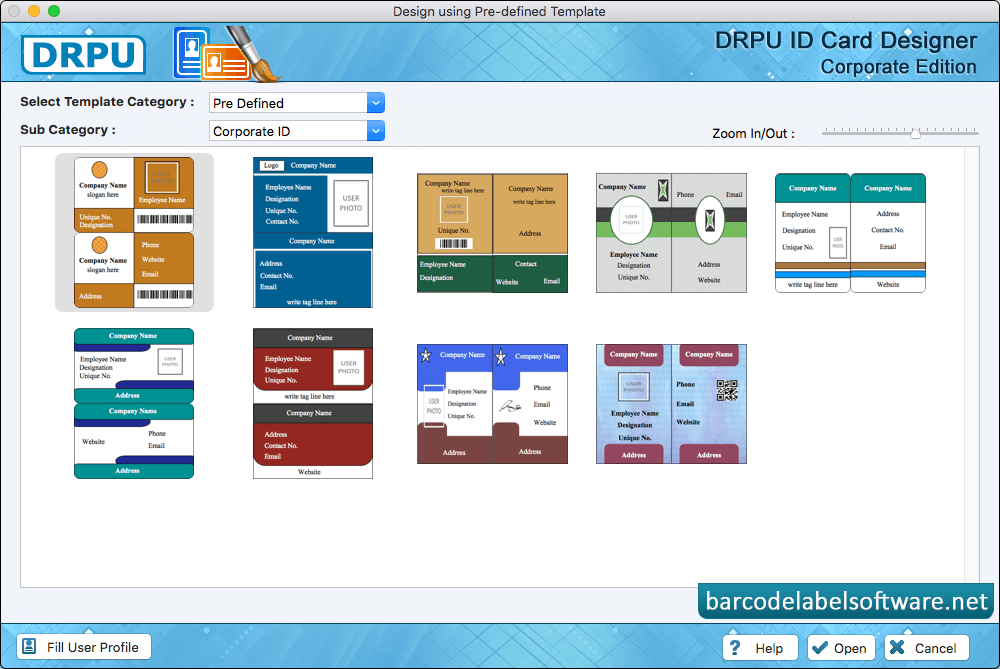The image size is (1000, 669).
Task: Click the Corporate ID sub category field
Action: pyautogui.click(x=288, y=131)
